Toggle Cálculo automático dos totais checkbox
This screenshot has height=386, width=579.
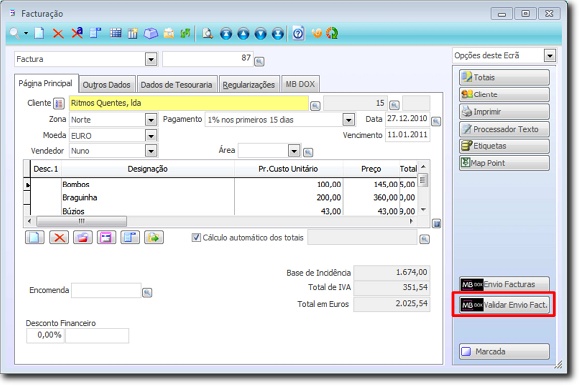tap(196, 238)
